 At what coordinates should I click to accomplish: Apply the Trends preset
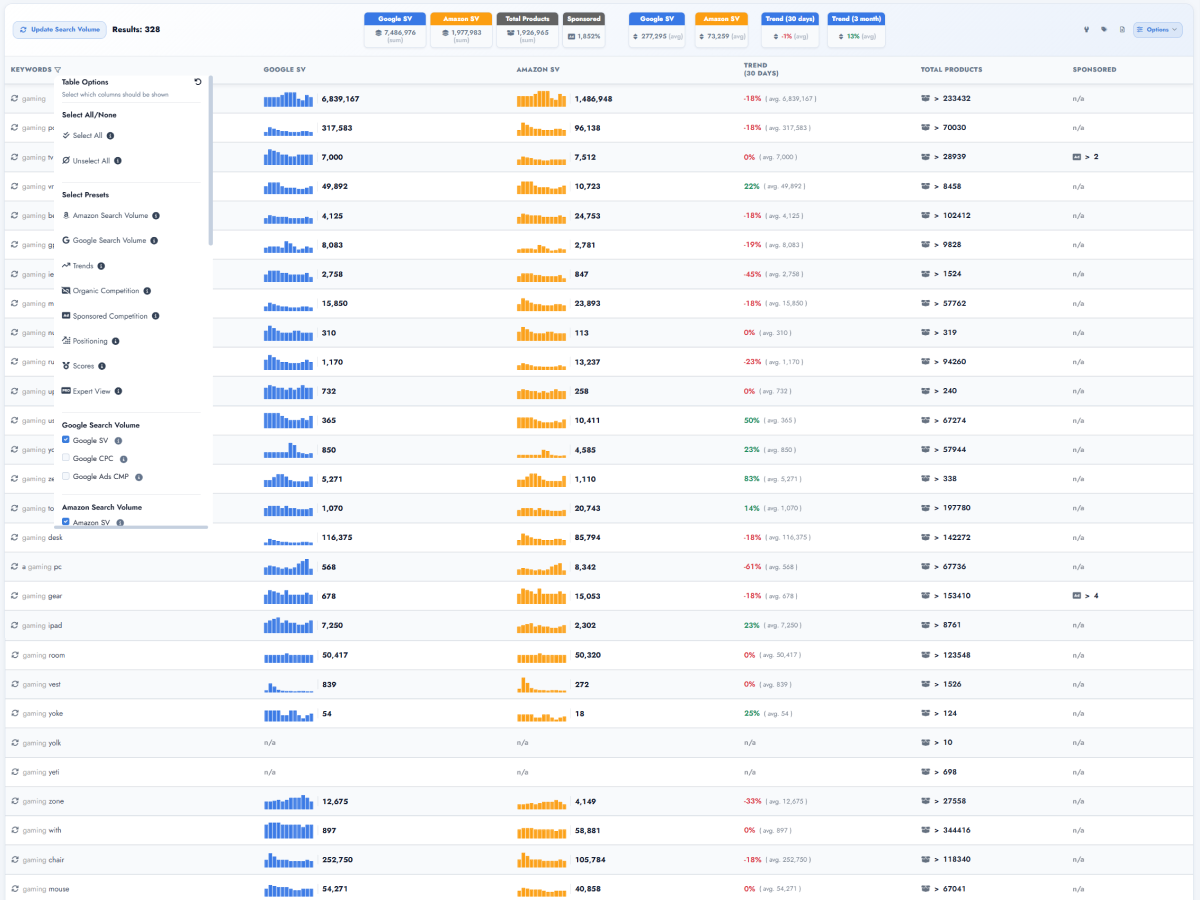[77, 266]
